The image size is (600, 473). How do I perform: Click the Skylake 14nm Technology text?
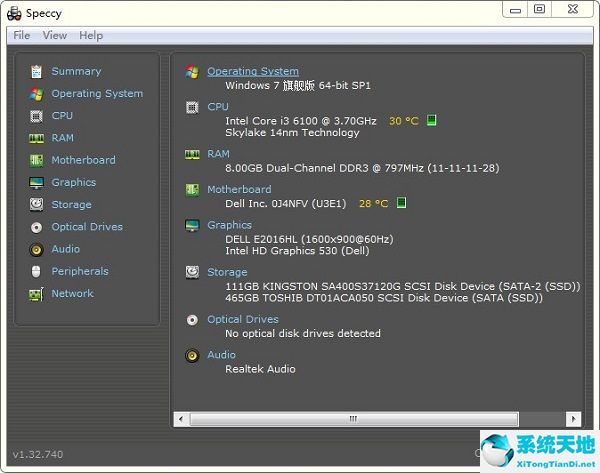pyautogui.click(x=292, y=133)
